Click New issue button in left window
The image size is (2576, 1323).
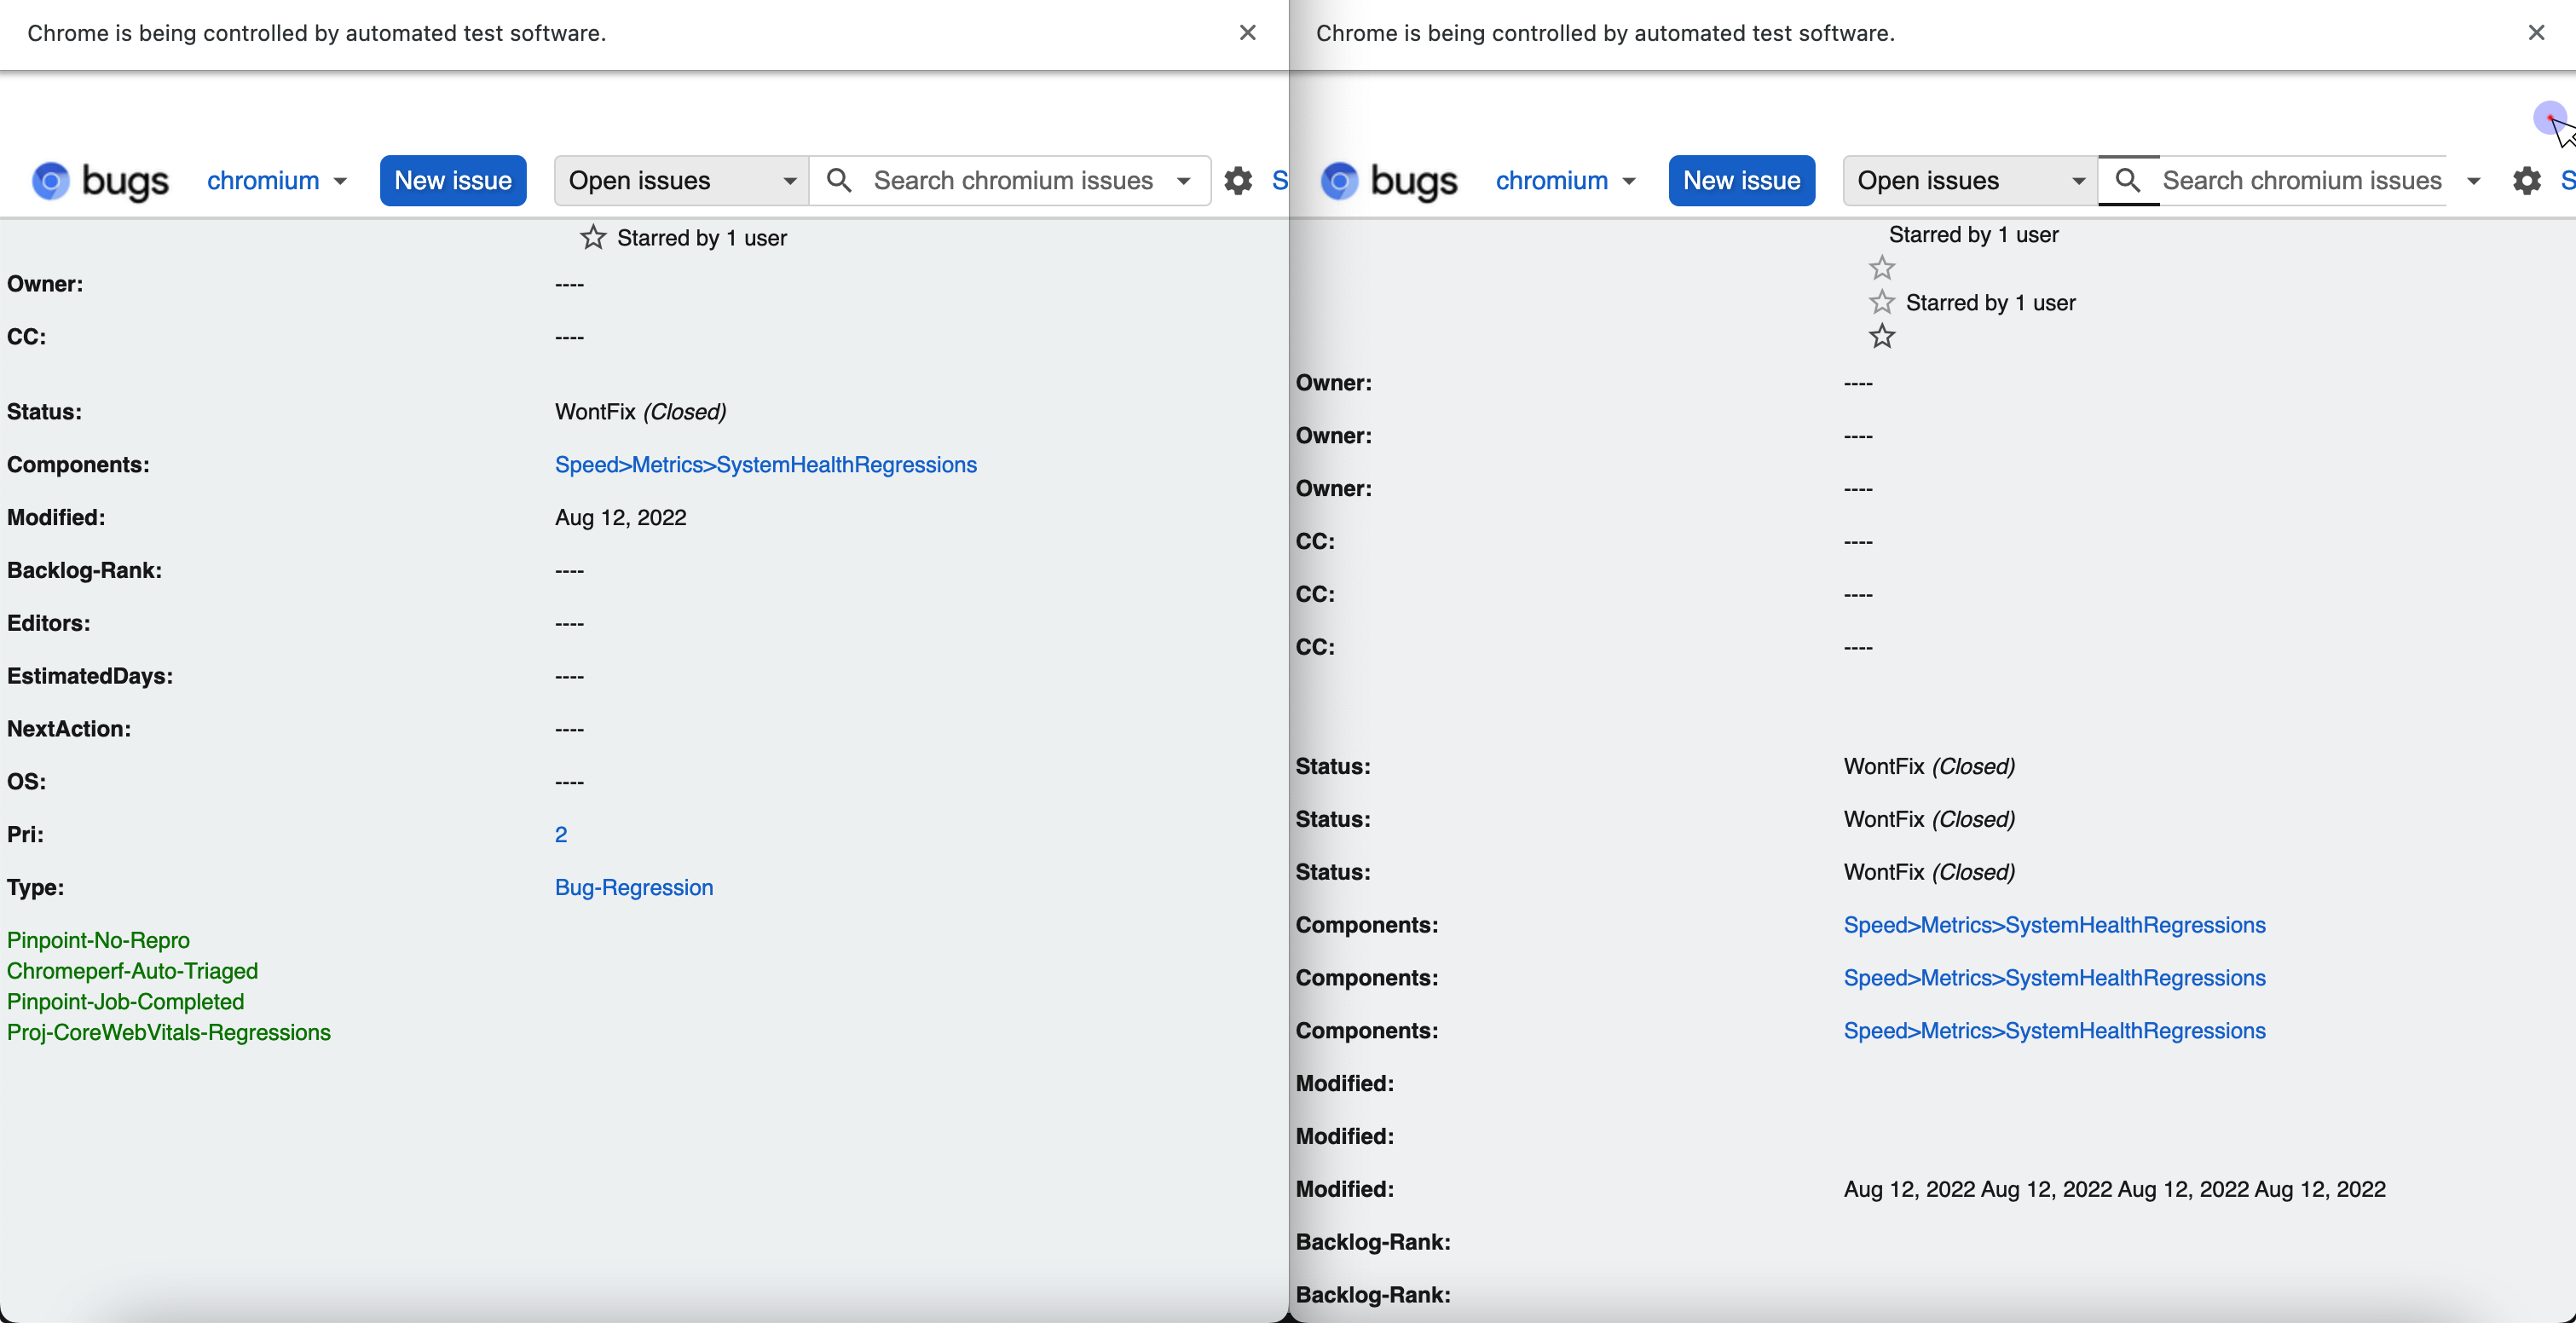(453, 181)
